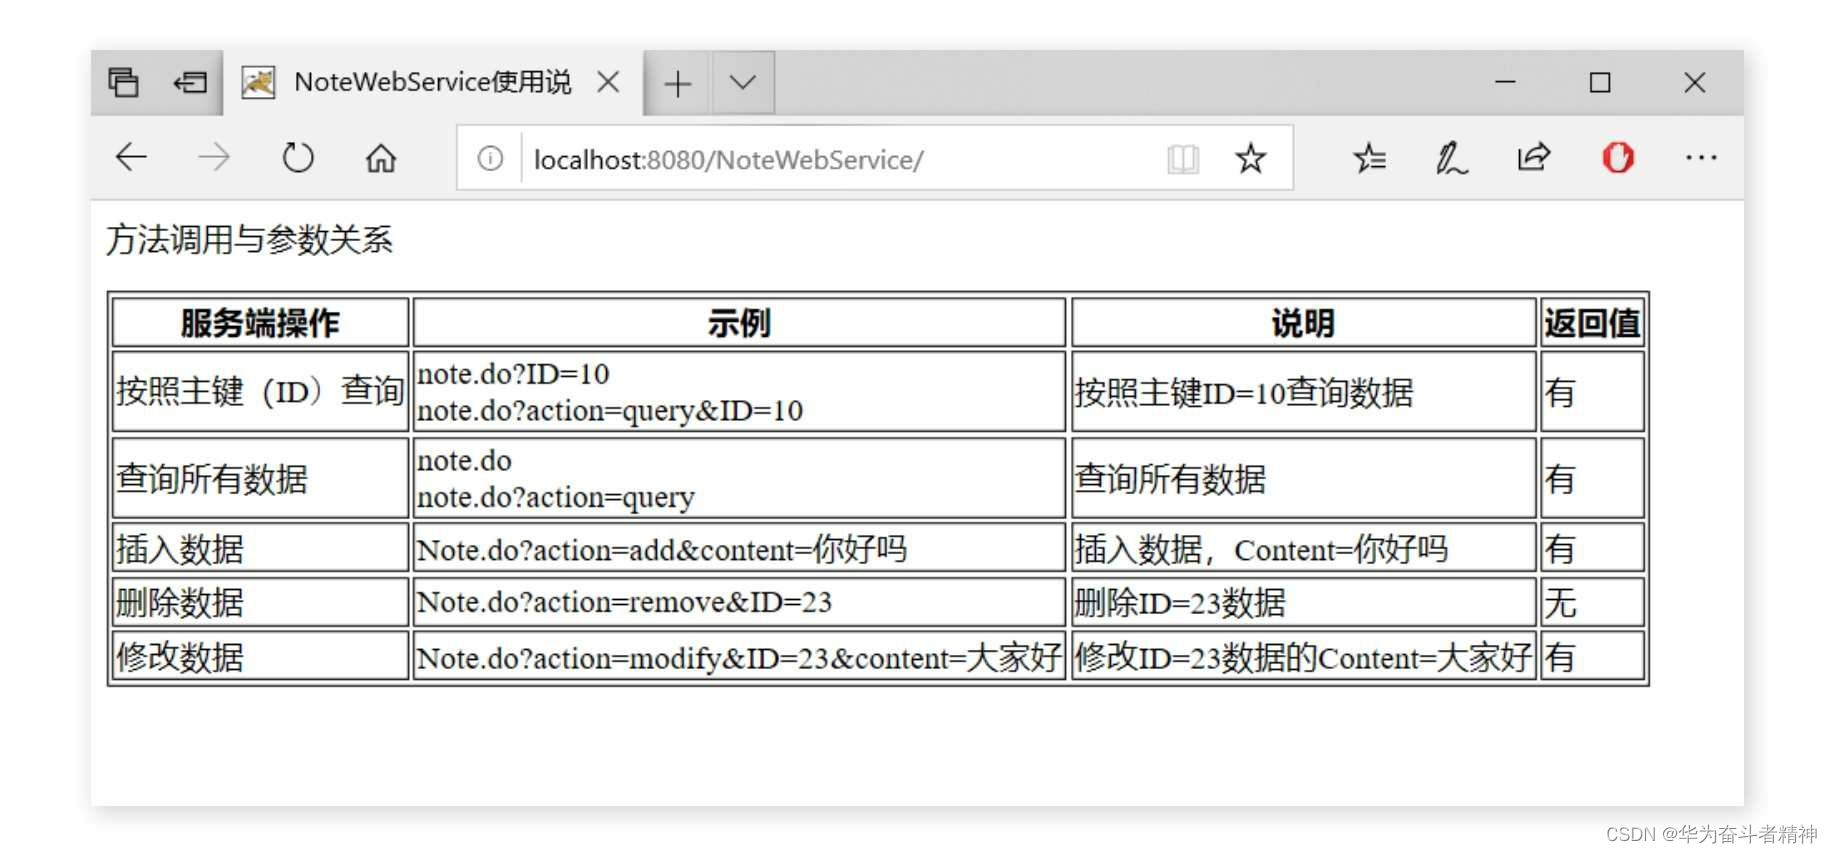Image resolution: width=1832 pixels, height=853 pixels.
Task: Open the Settings and more menu
Action: pyautogui.click(x=1701, y=157)
